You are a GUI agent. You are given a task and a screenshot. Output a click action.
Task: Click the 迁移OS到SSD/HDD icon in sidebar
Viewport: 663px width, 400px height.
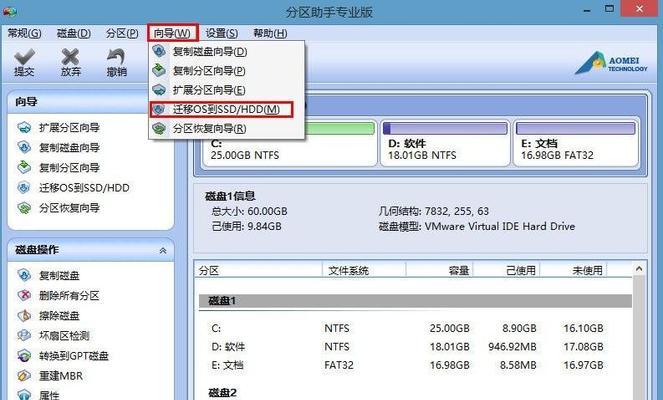click(24, 187)
